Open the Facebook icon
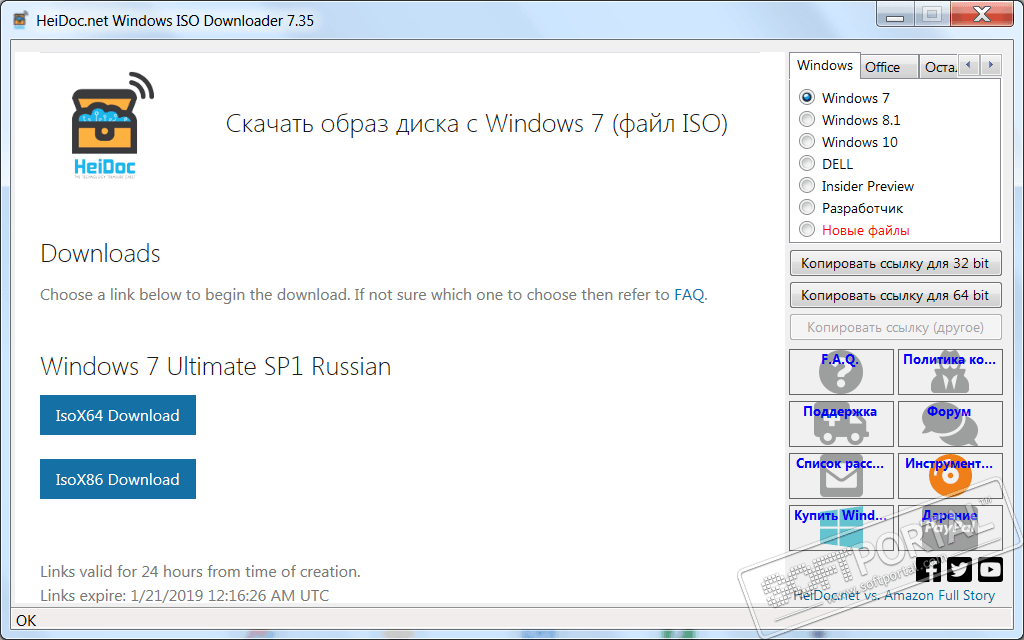The image size is (1024, 640). coord(928,569)
